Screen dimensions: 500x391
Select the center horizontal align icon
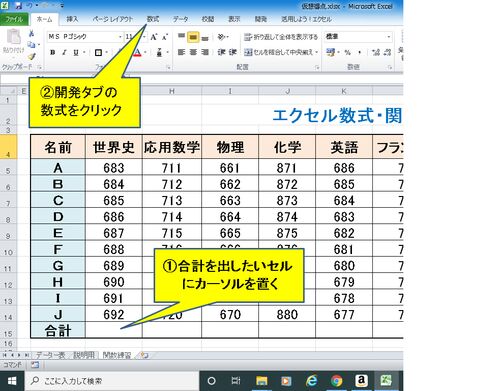tap(193, 52)
